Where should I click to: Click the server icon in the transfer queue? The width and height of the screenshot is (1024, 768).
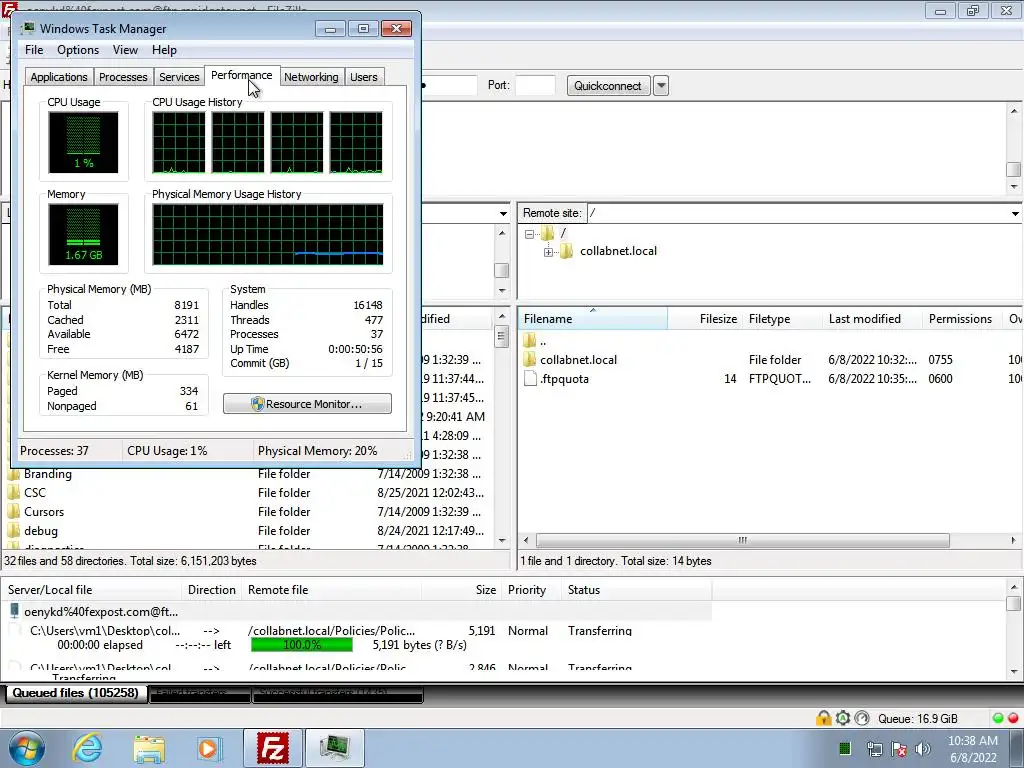point(14,611)
